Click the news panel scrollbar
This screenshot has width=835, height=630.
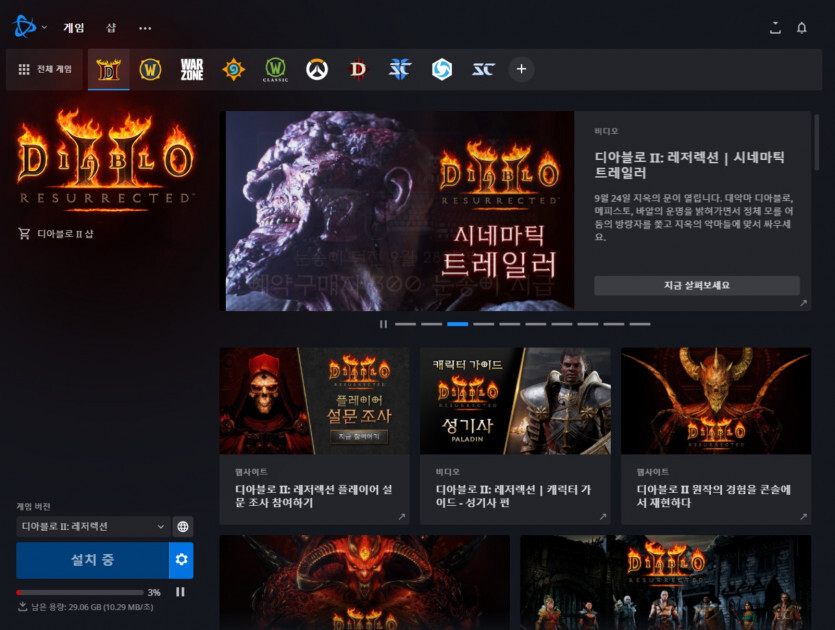click(816, 143)
